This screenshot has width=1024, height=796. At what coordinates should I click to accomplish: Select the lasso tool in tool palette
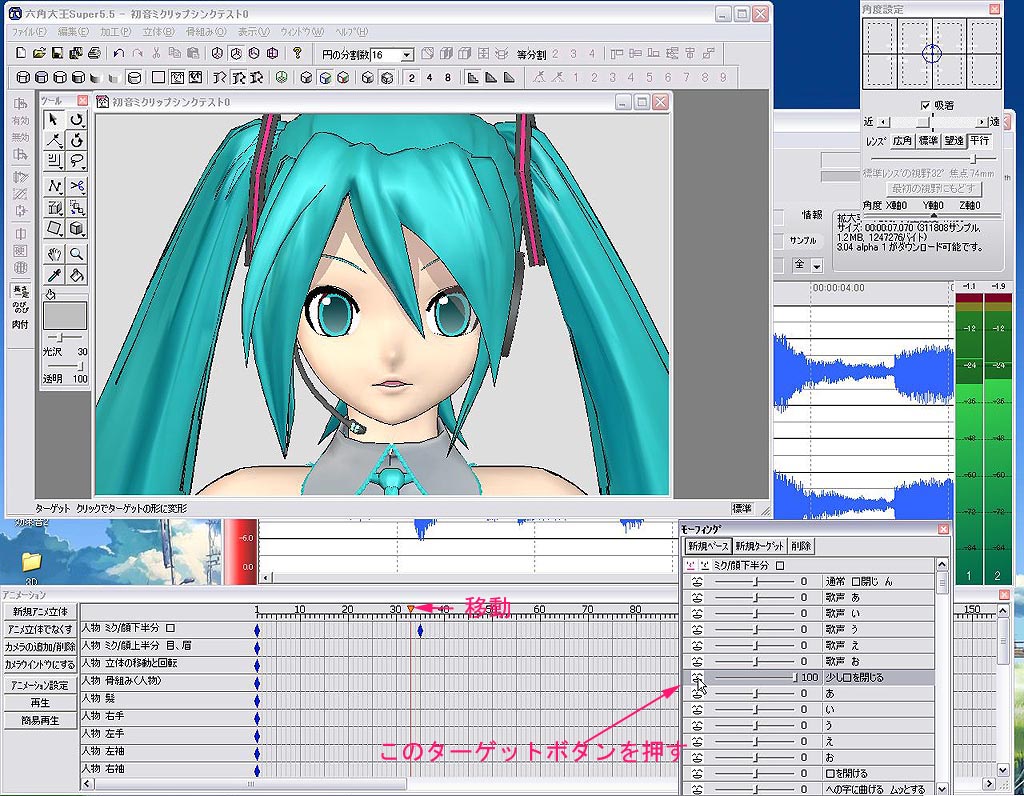pos(76,161)
